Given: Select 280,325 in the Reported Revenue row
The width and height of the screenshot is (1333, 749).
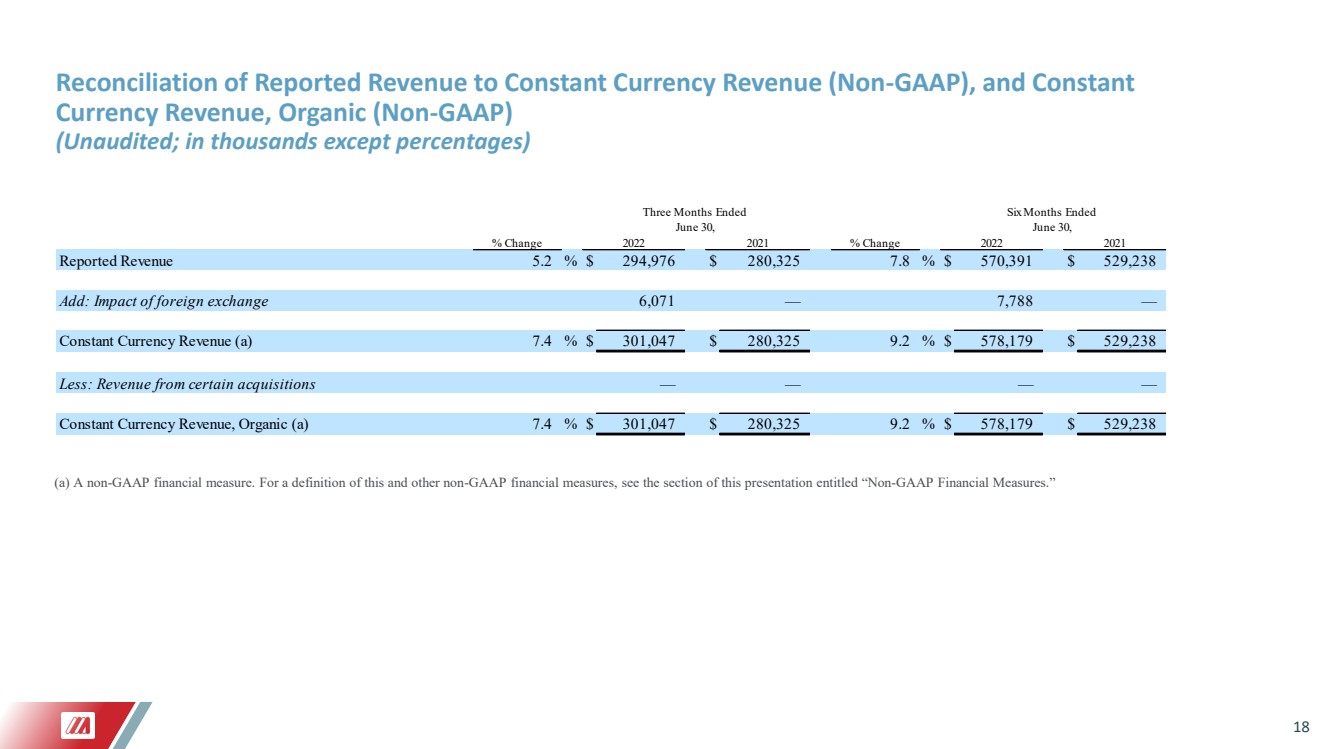Looking at the screenshot, I should [x=776, y=261].
